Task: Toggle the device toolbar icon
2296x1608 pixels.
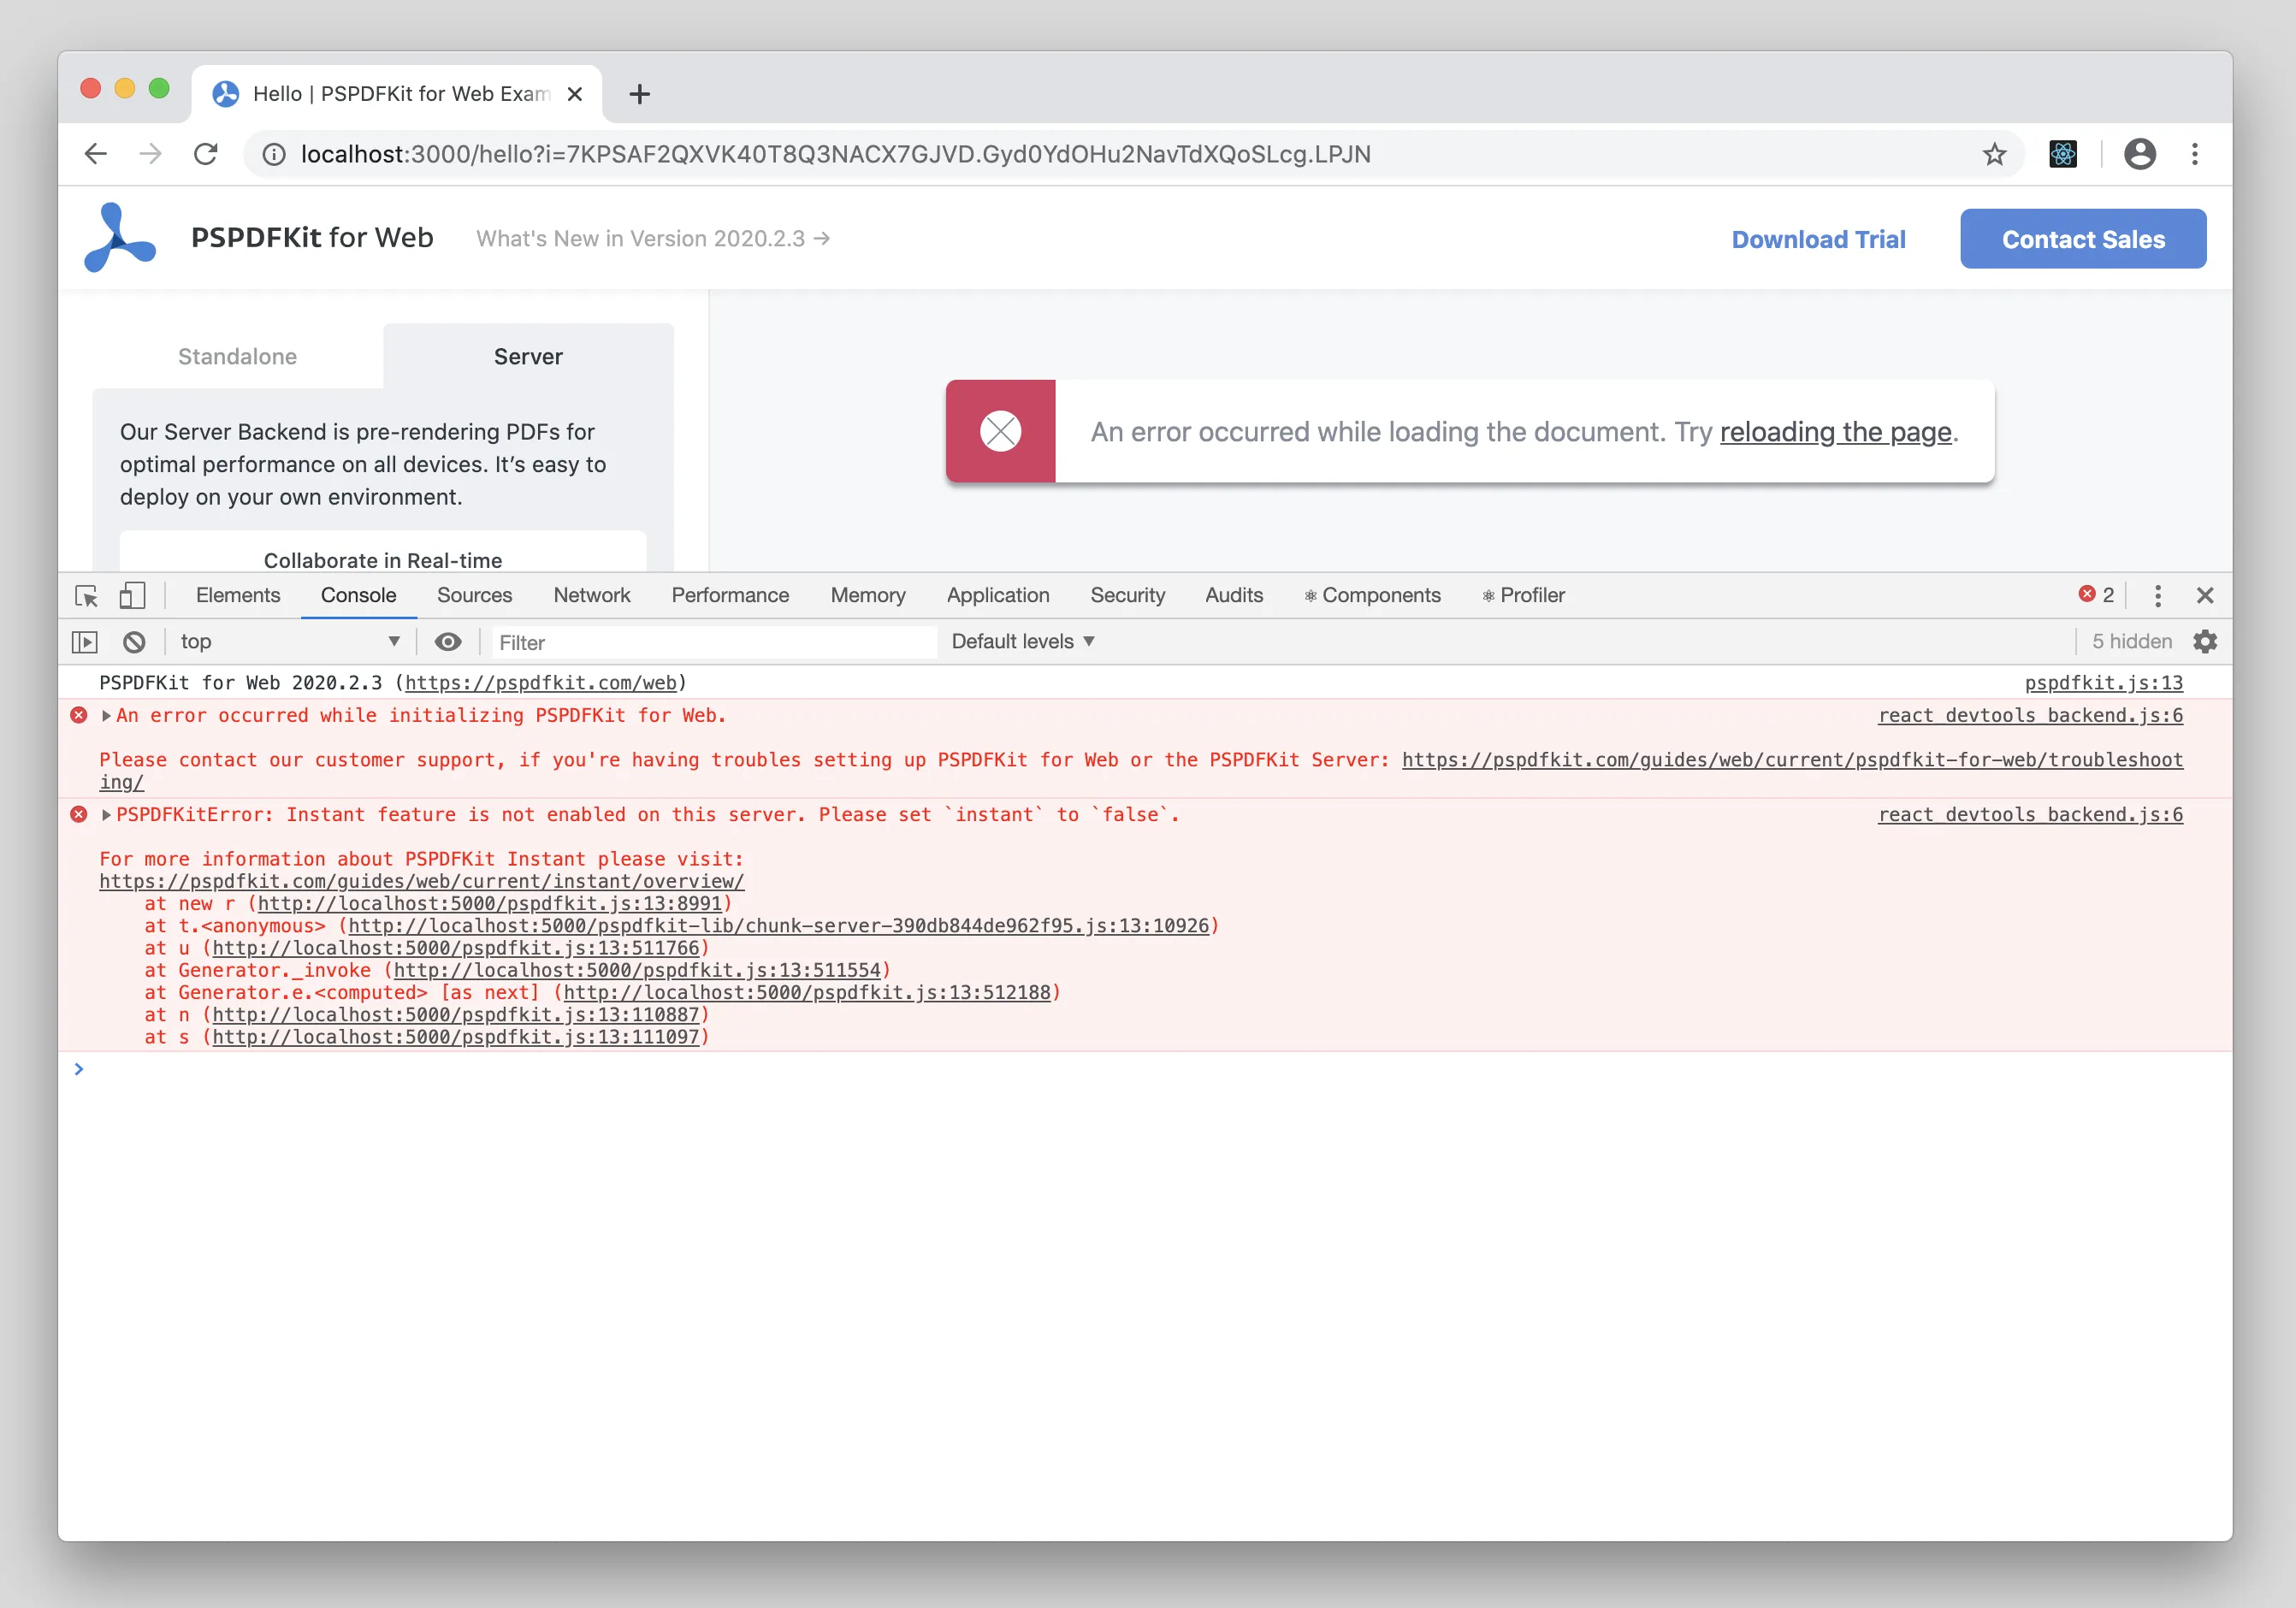Action: pyautogui.click(x=132, y=596)
